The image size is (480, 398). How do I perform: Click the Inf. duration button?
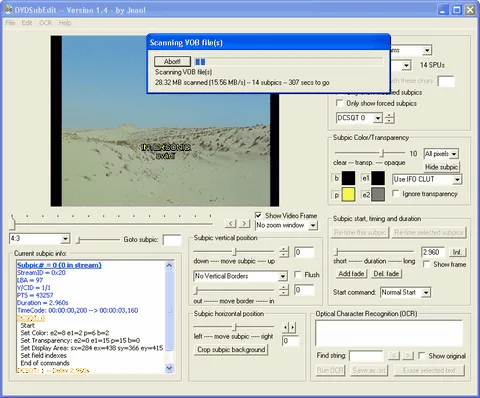click(457, 252)
